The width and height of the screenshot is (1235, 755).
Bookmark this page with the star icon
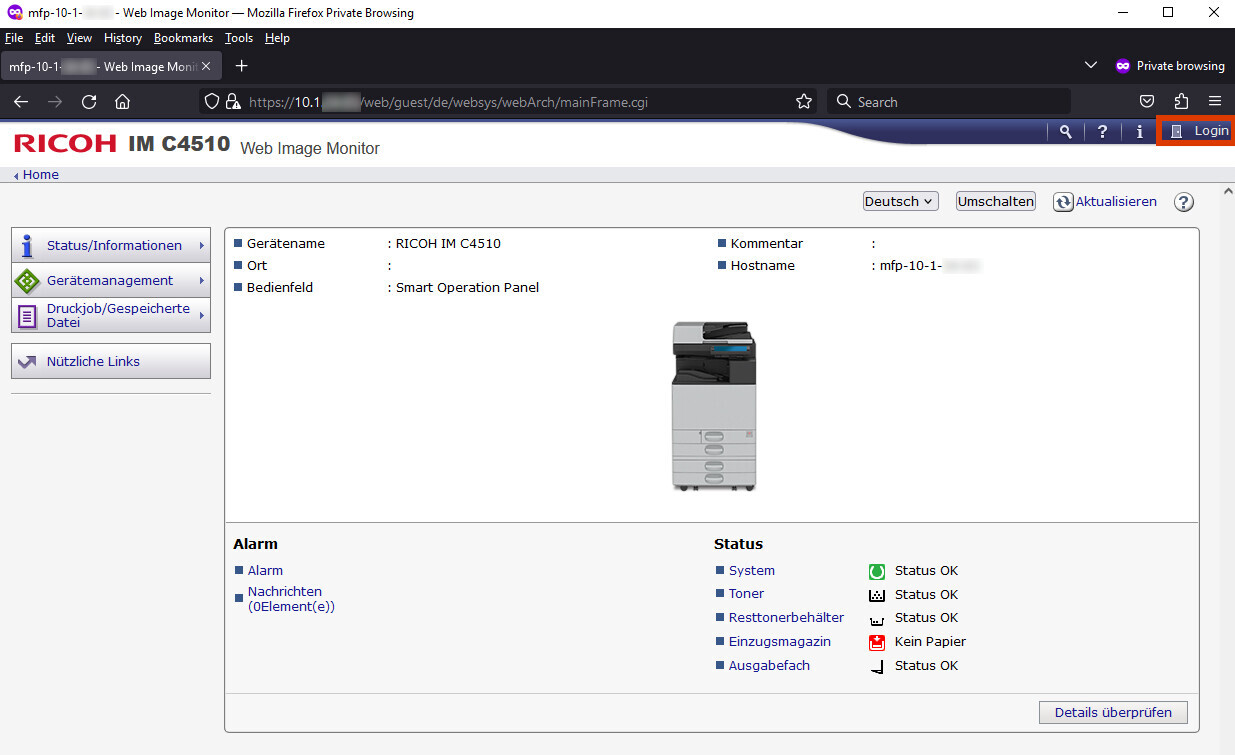[803, 102]
